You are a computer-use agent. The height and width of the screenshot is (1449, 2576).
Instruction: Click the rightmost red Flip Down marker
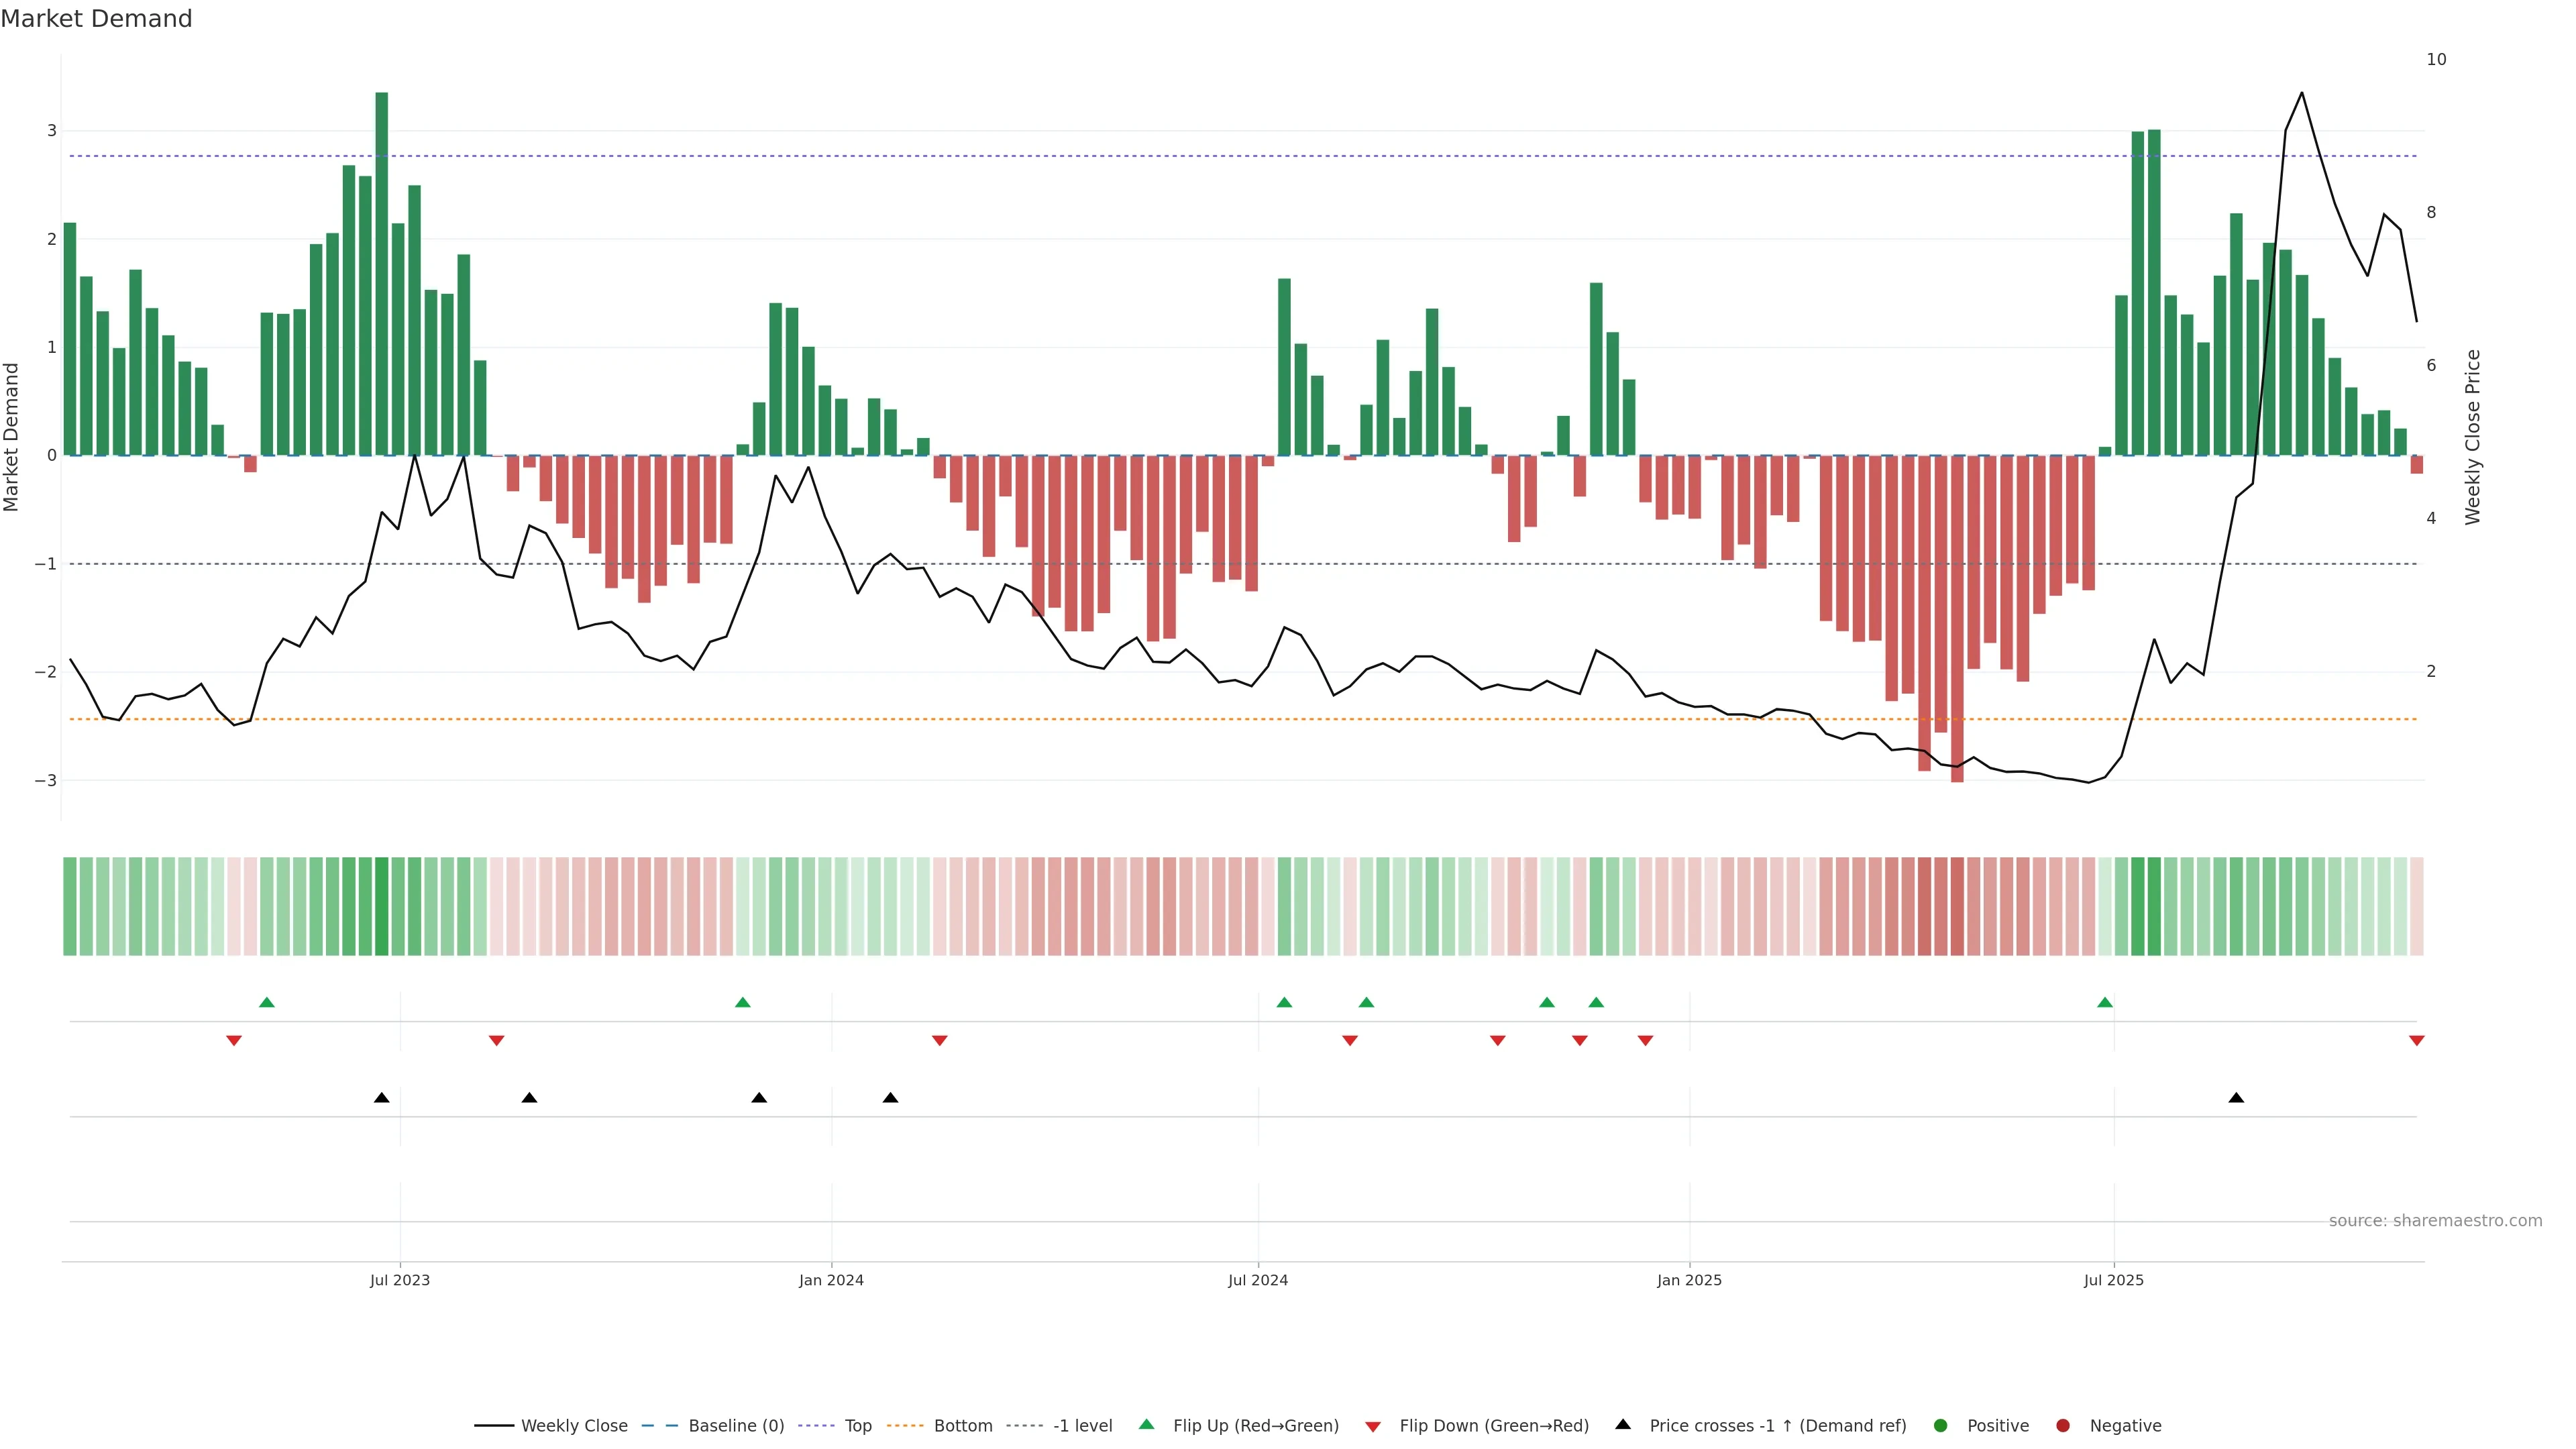2417,1041
